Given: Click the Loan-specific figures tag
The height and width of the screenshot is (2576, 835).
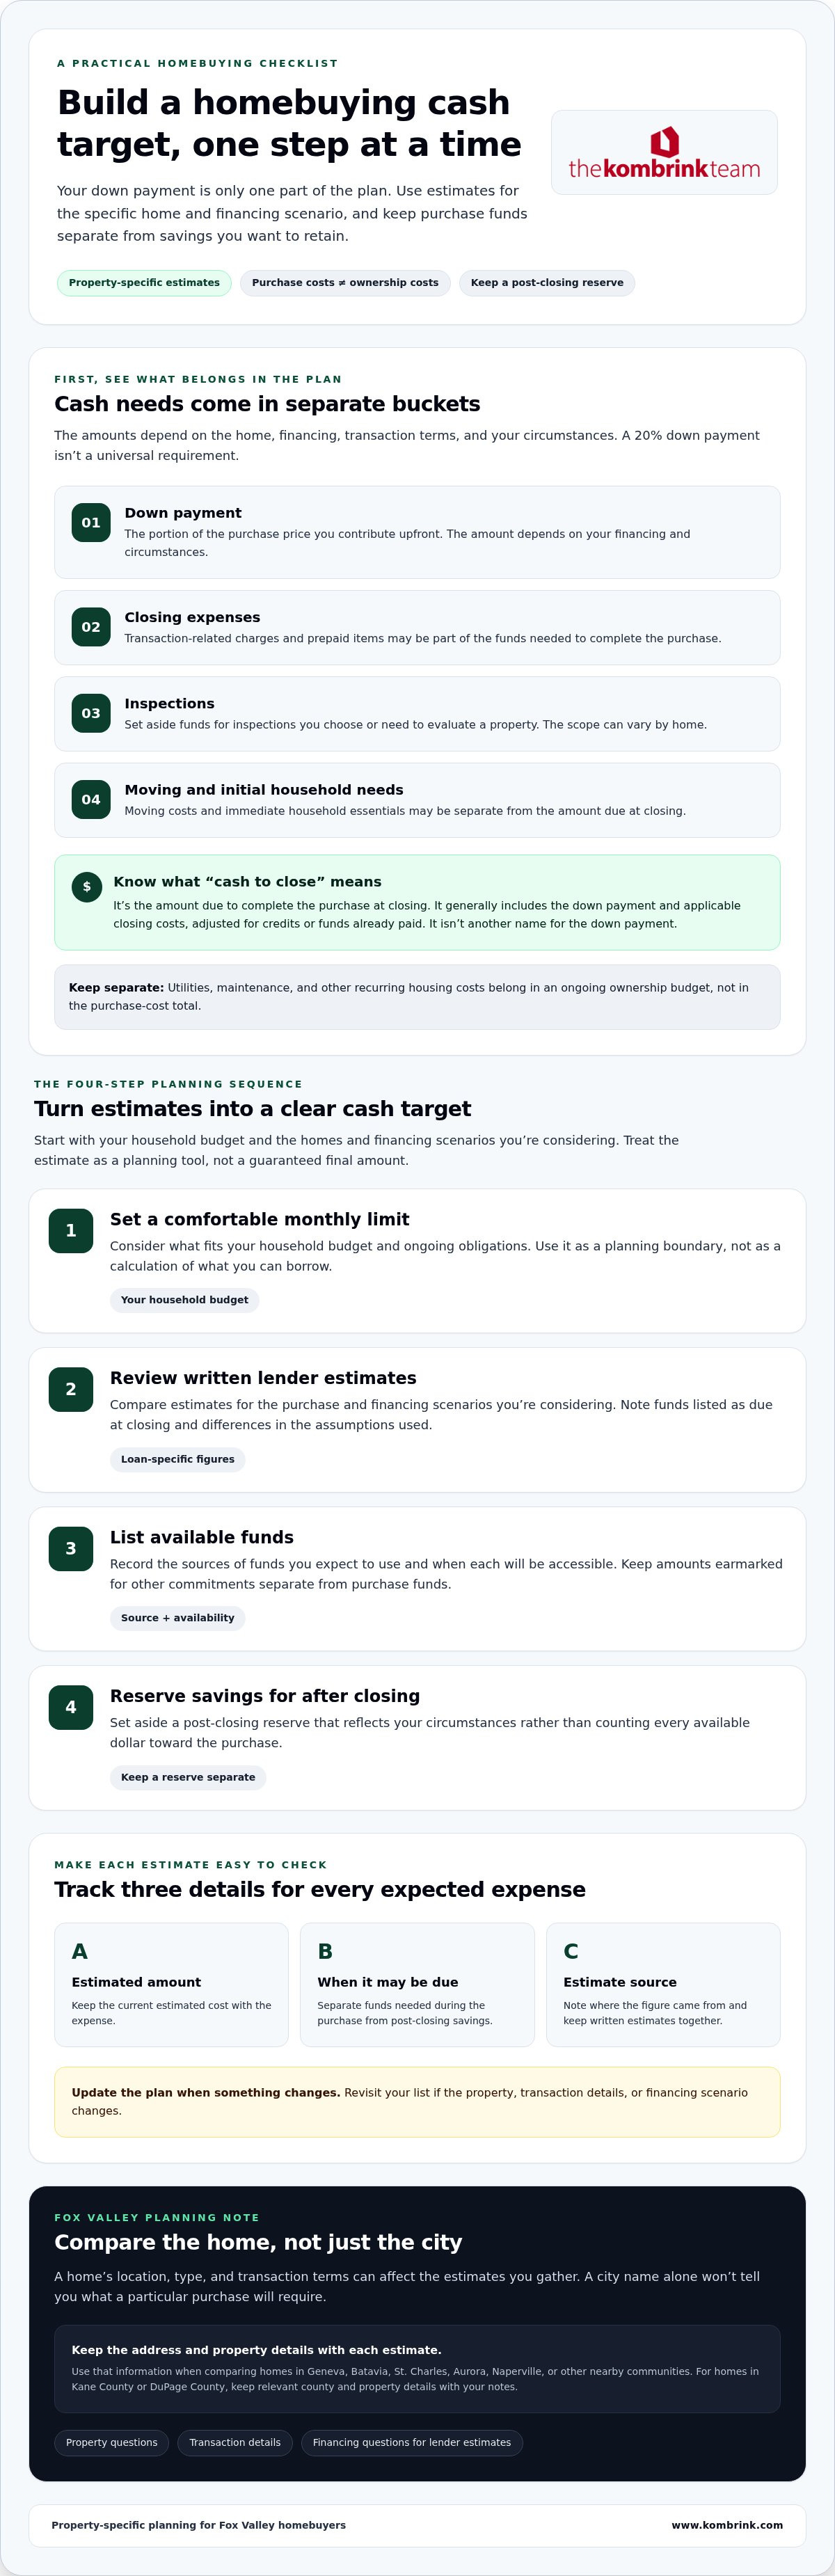Looking at the screenshot, I should (177, 1459).
